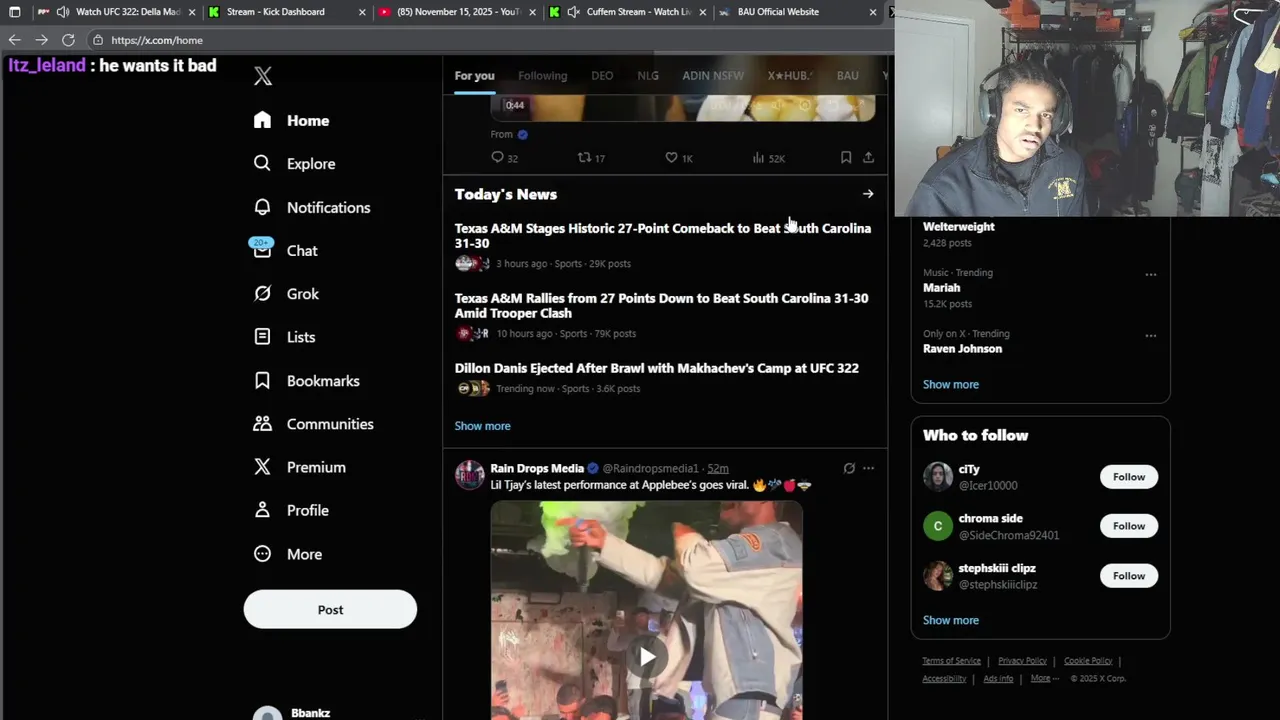Viewport: 1280px width, 720px height.
Task: Open Chat envelope icon
Action: (x=262, y=250)
